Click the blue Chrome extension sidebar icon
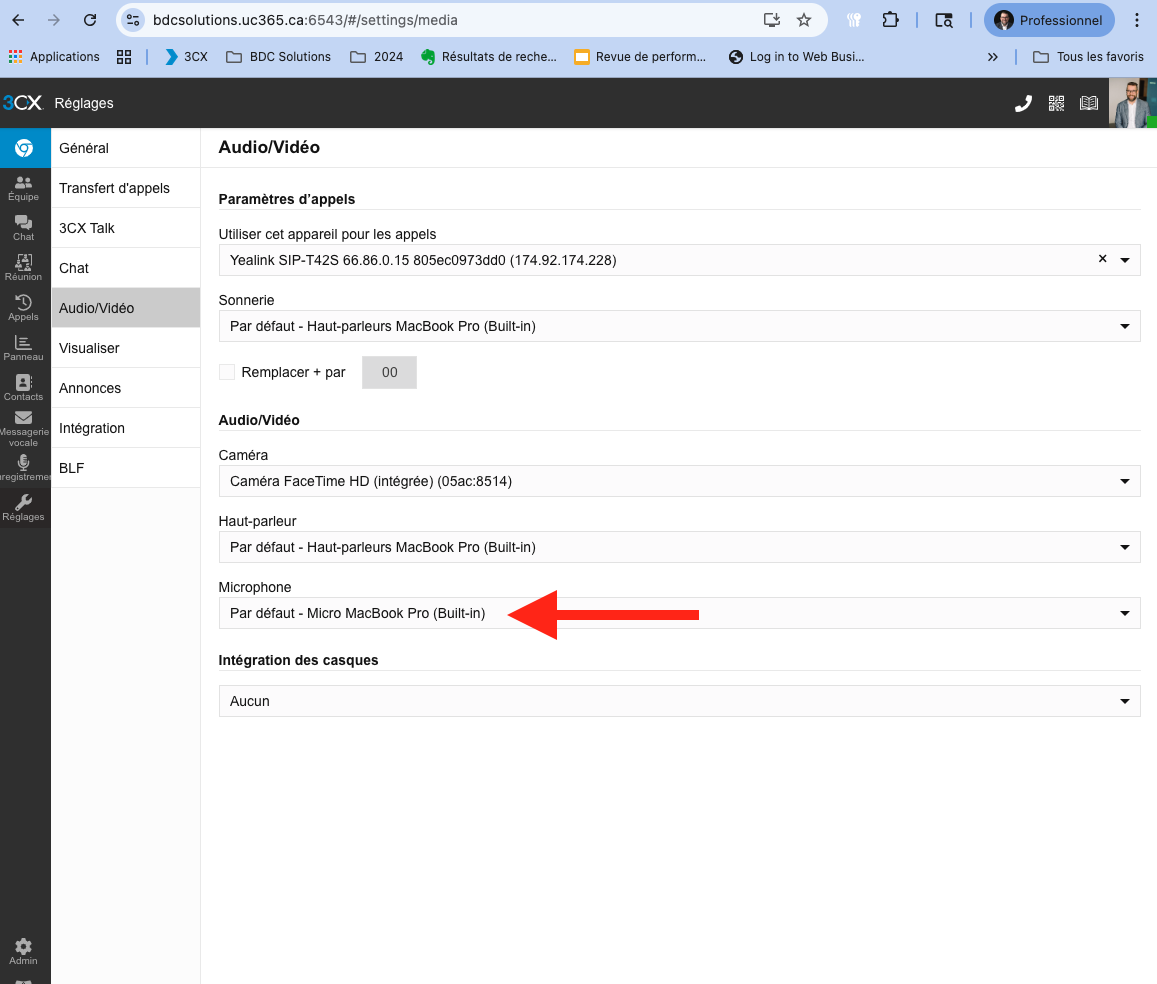Screen dimensions: 1157x984 (24, 148)
